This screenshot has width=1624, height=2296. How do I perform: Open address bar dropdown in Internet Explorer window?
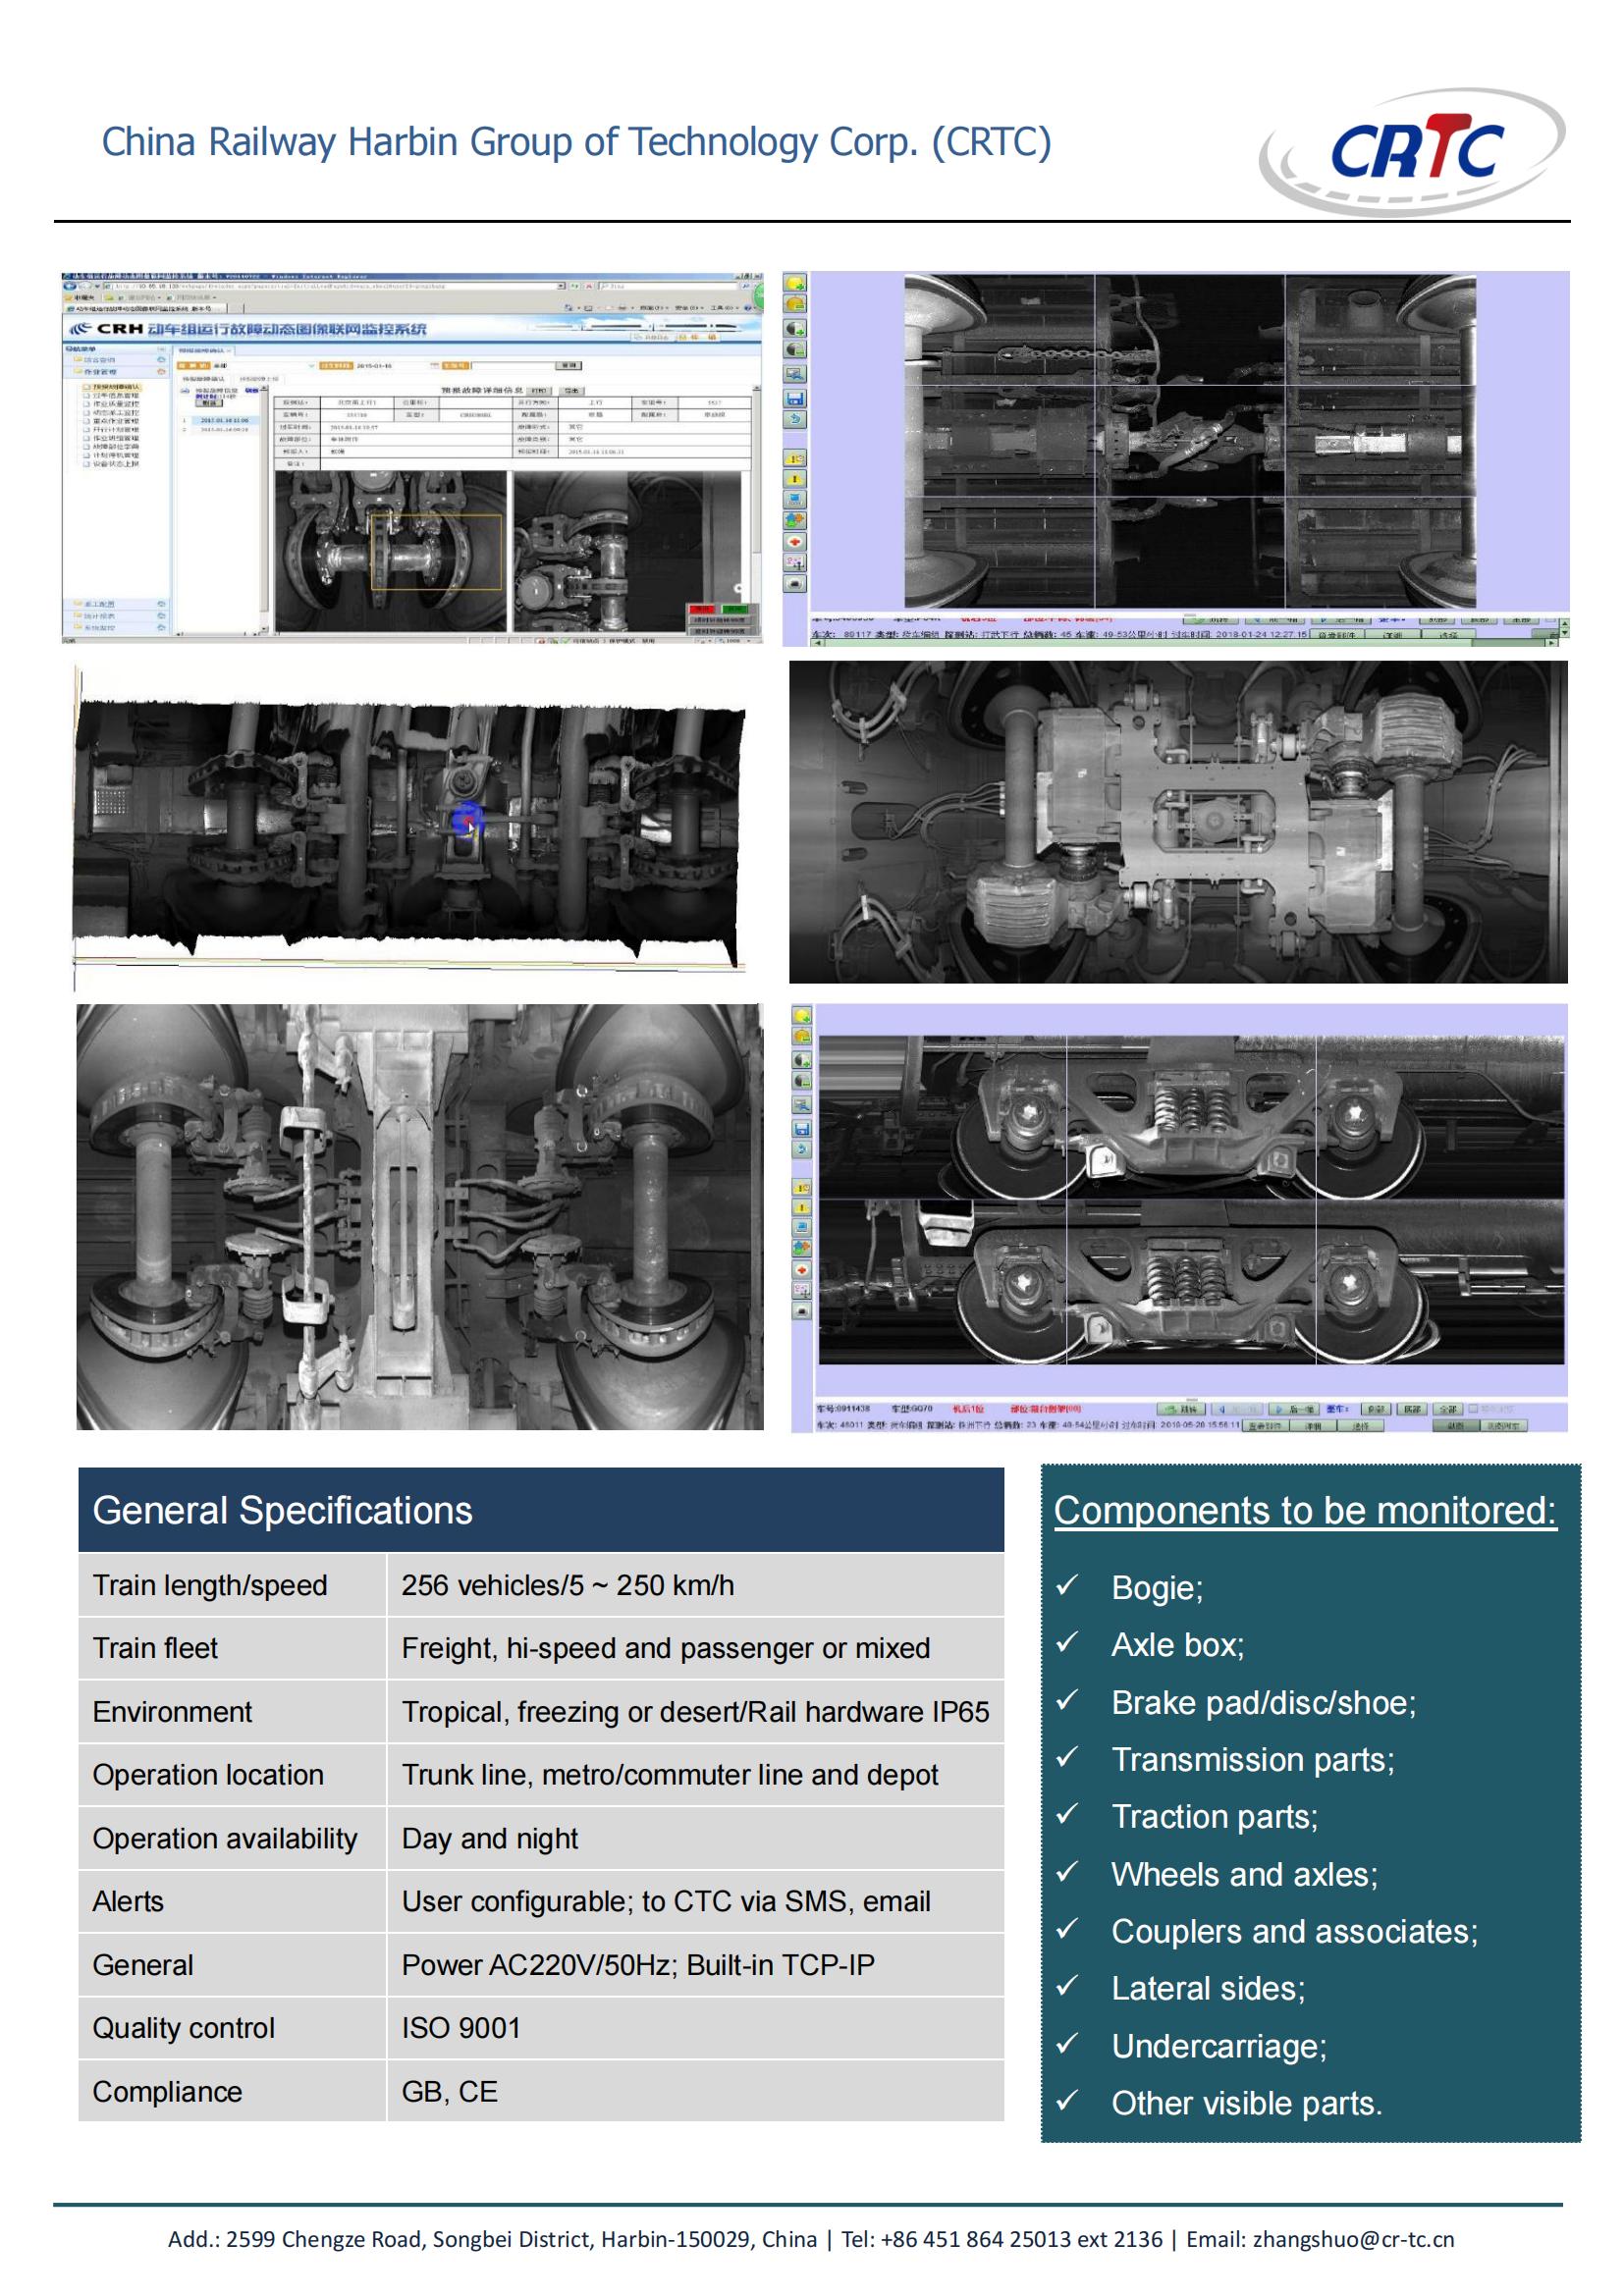pyautogui.click(x=561, y=286)
